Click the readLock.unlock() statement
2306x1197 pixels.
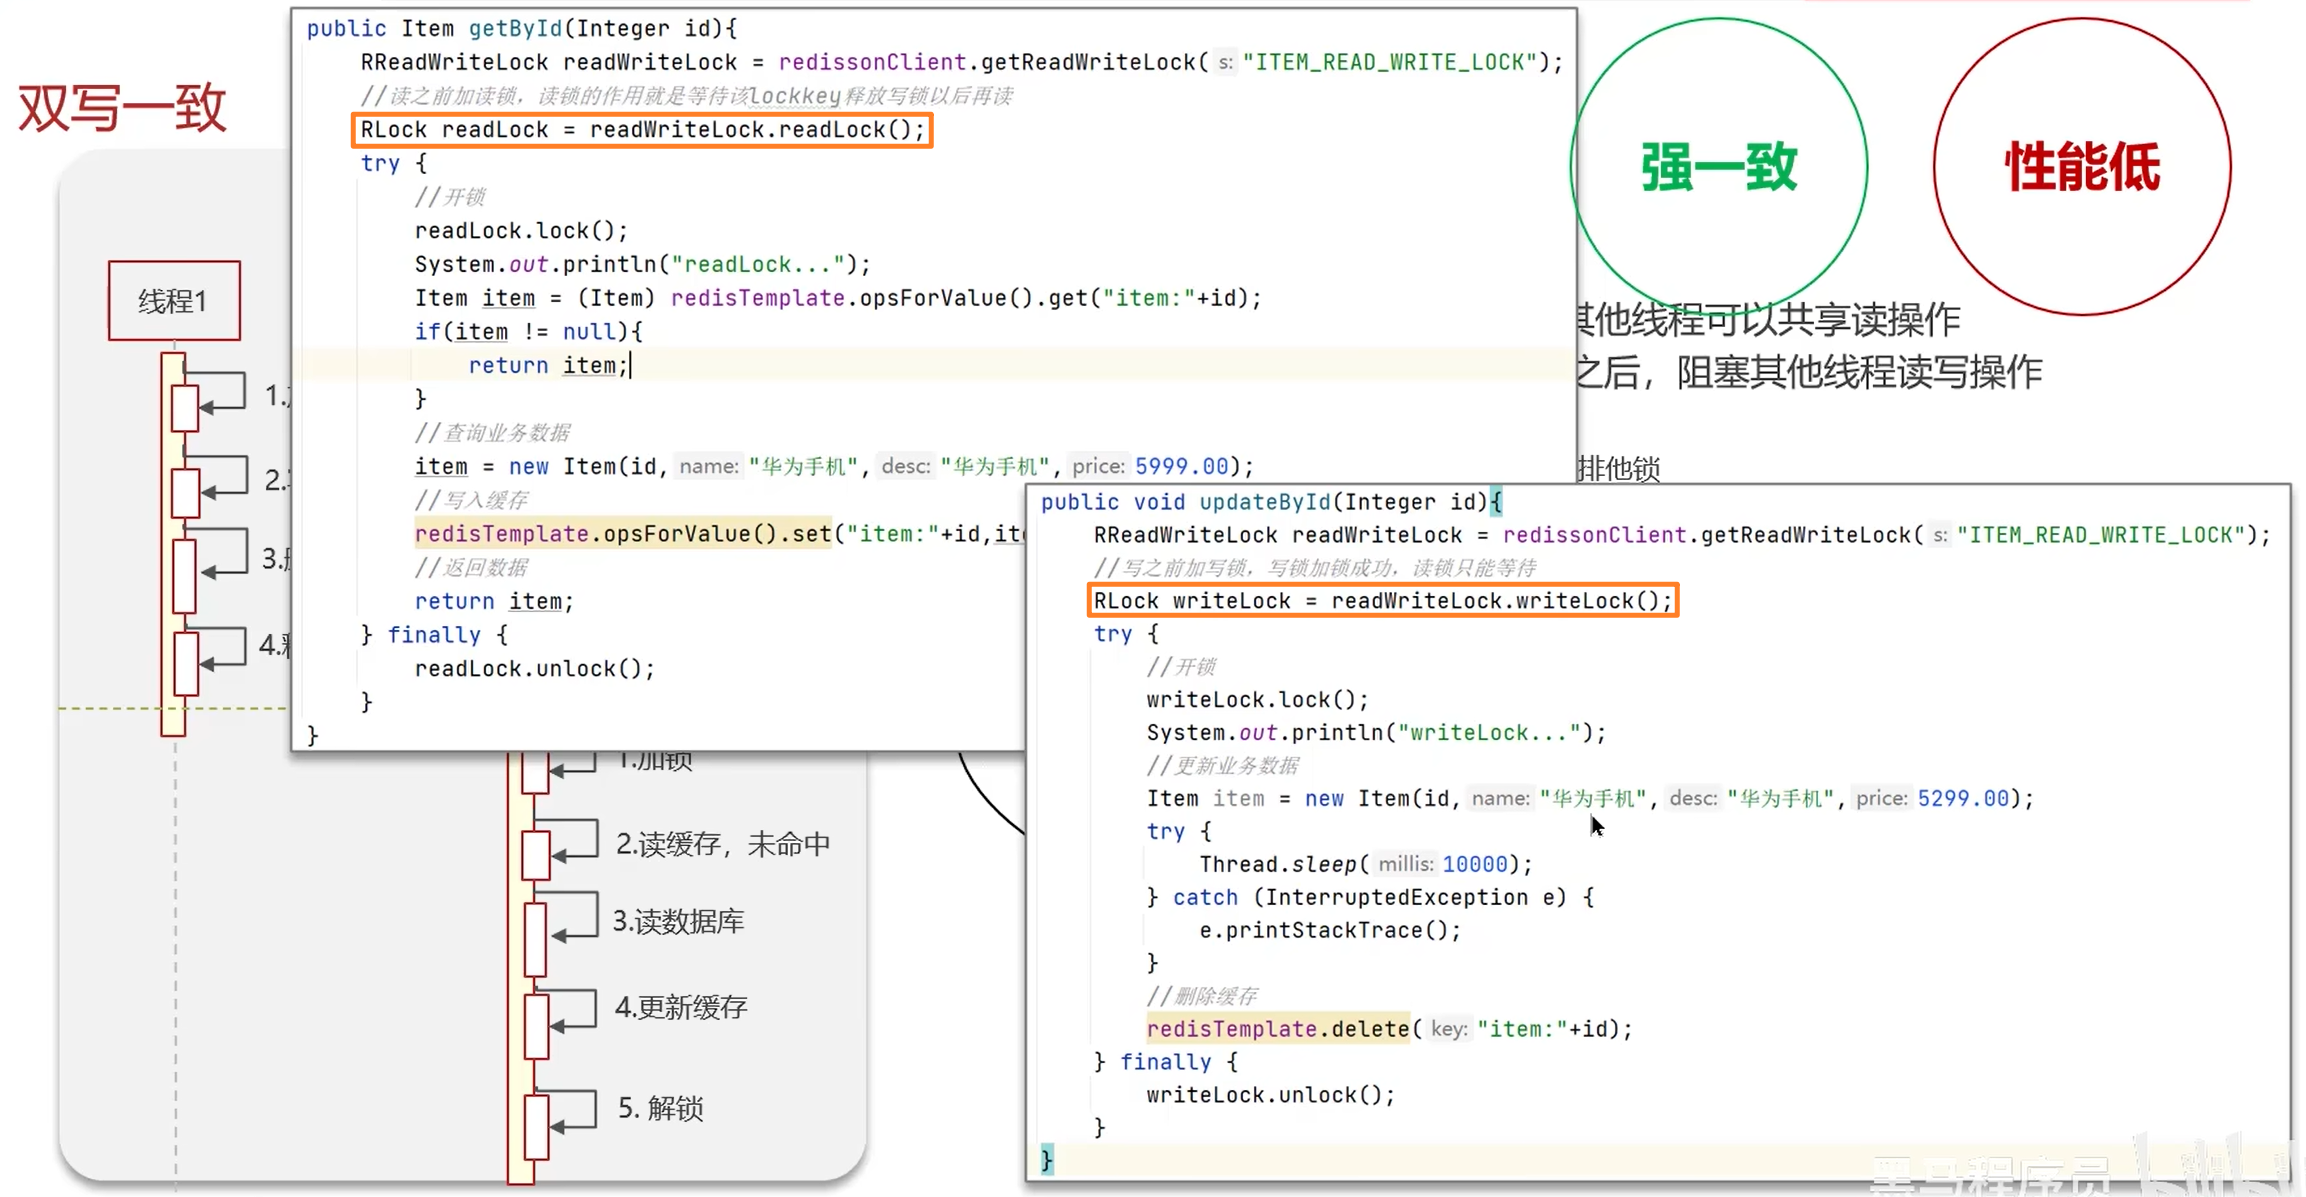(x=534, y=668)
